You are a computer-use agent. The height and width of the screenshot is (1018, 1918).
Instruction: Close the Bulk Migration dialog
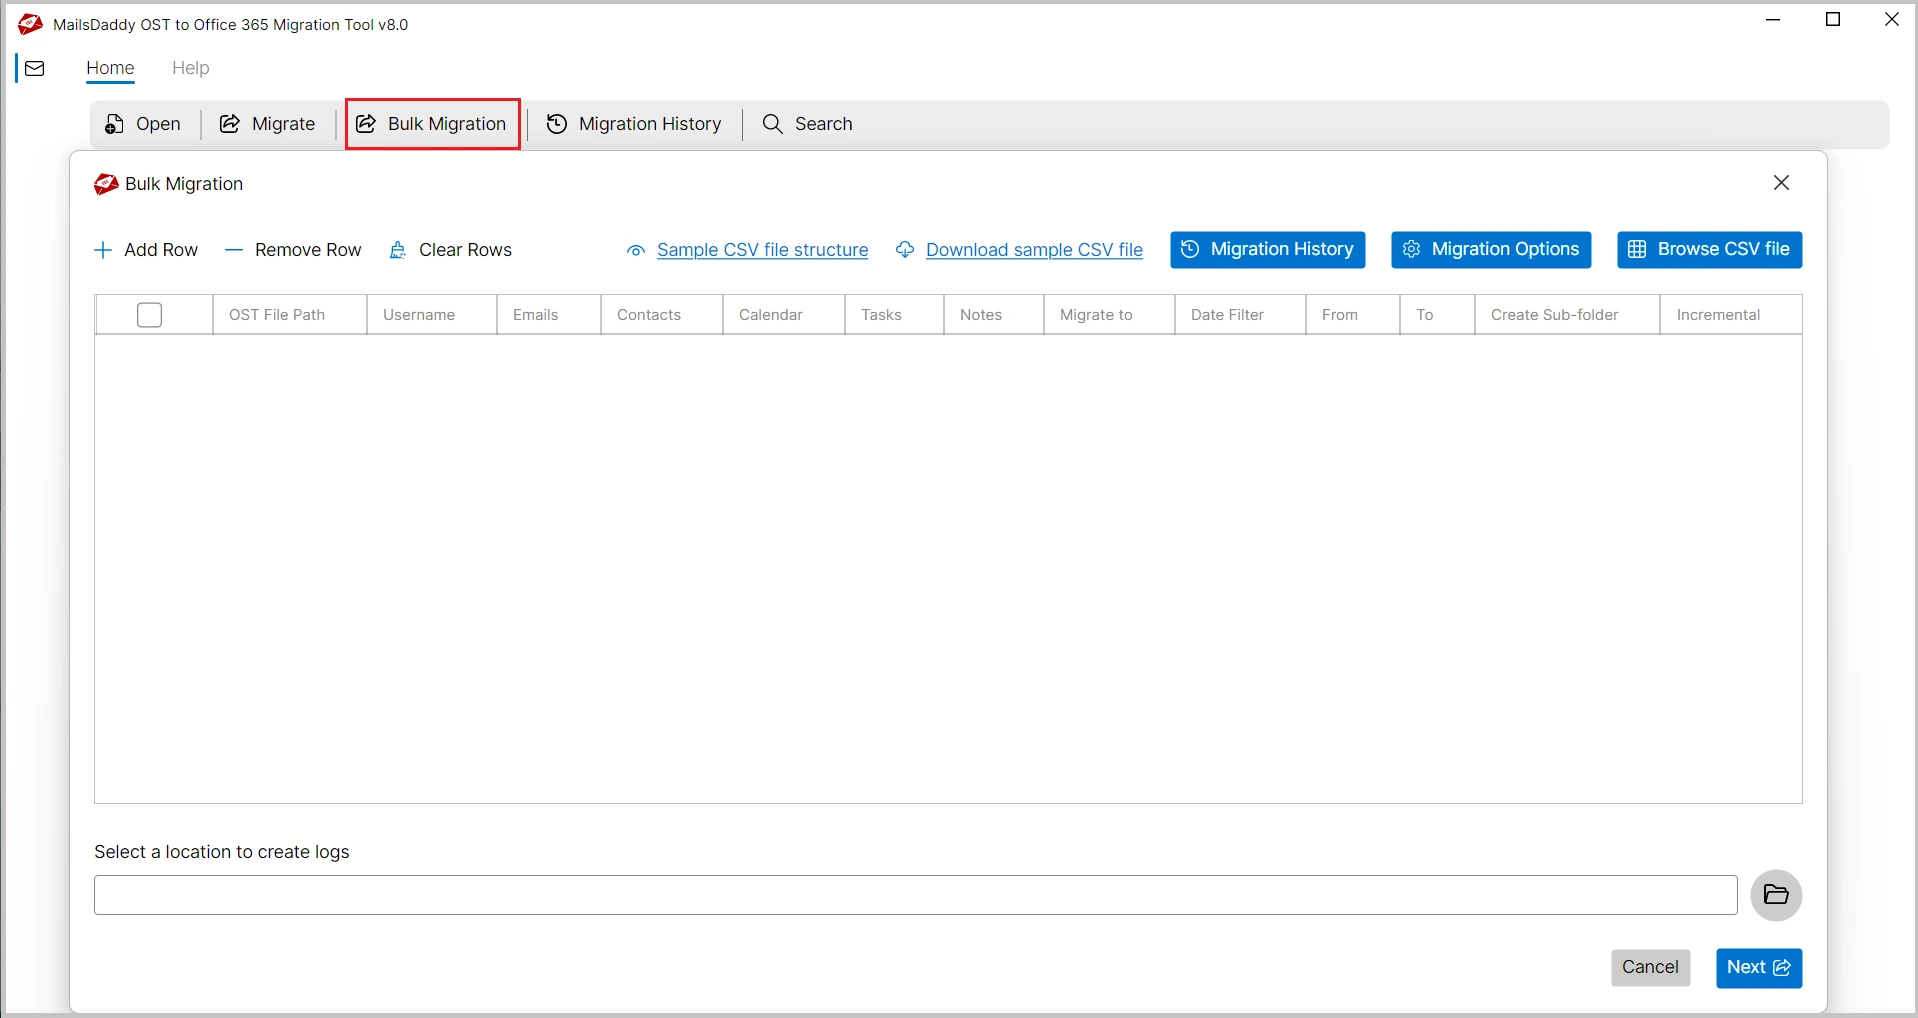tap(1781, 183)
